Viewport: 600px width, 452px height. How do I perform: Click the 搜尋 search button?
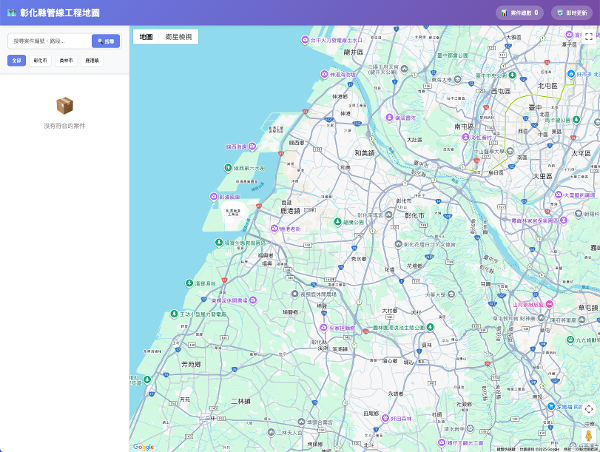[105, 41]
